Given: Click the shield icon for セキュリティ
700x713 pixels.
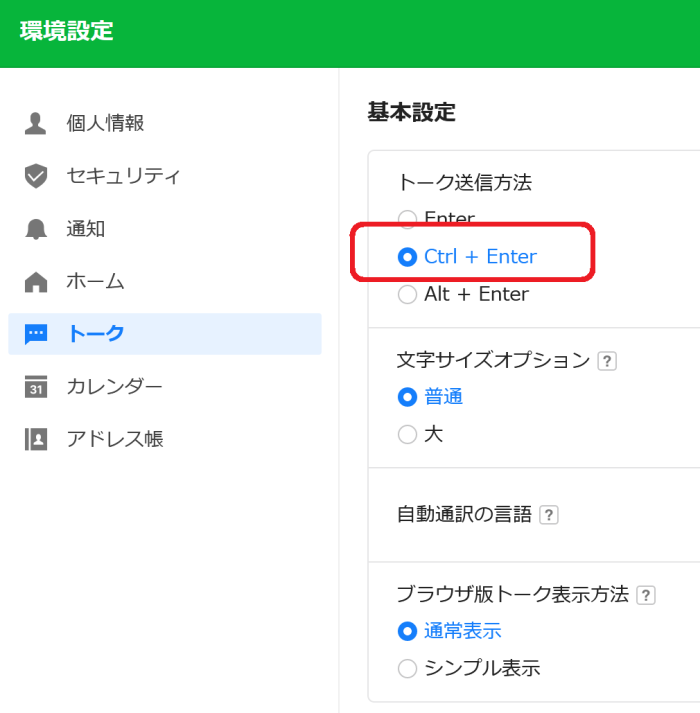Looking at the screenshot, I should tap(35, 176).
